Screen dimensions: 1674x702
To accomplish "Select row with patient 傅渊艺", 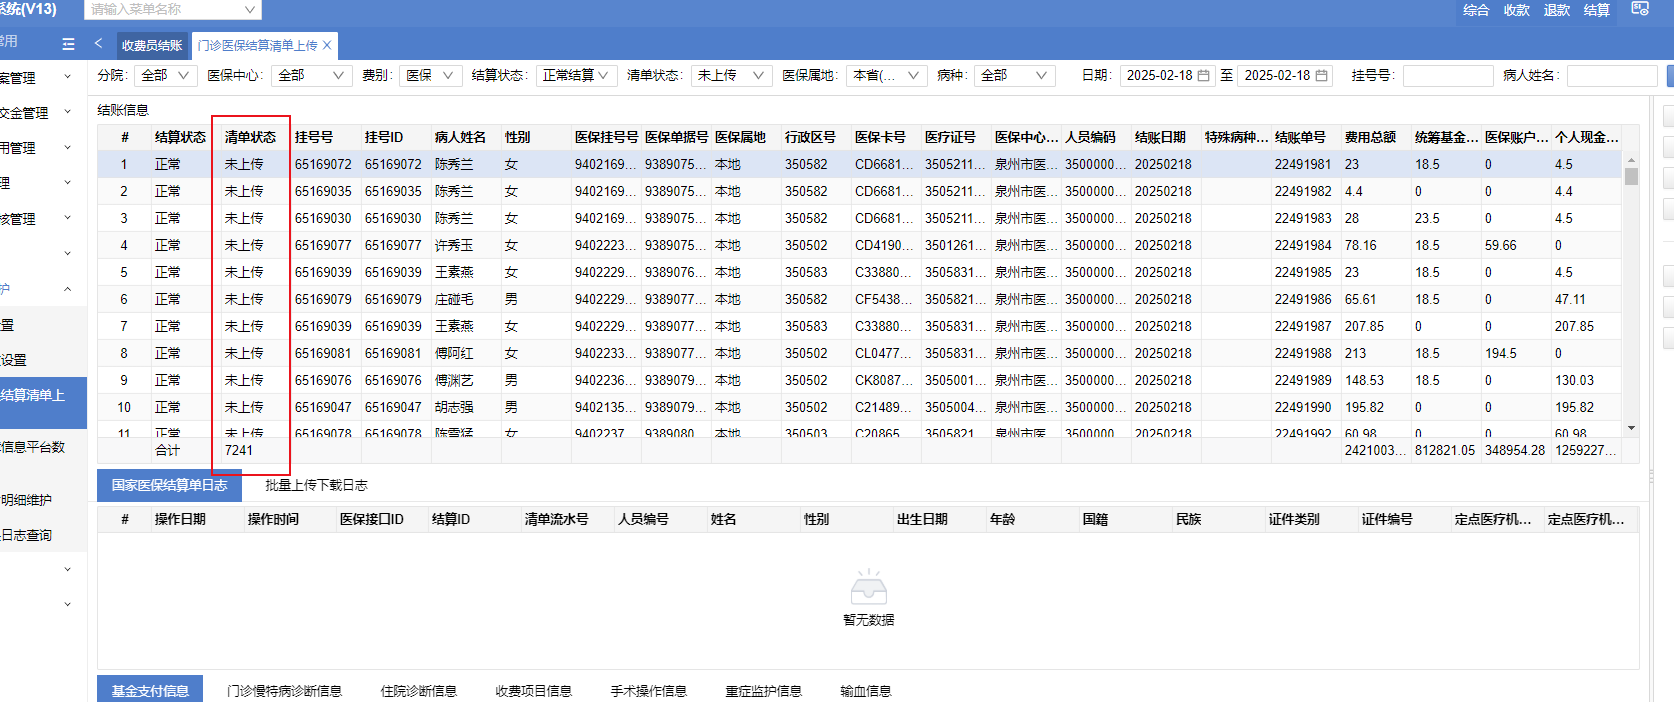I will click(x=859, y=380).
